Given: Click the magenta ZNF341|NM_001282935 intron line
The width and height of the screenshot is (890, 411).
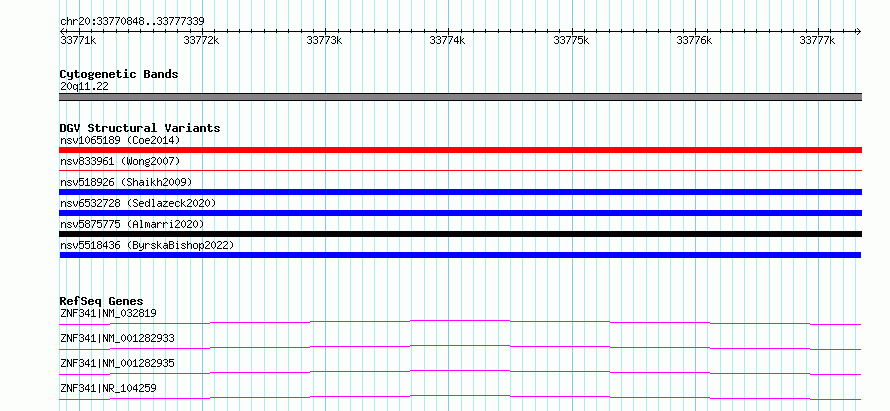Looking at the screenshot, I should pos(460,372).
